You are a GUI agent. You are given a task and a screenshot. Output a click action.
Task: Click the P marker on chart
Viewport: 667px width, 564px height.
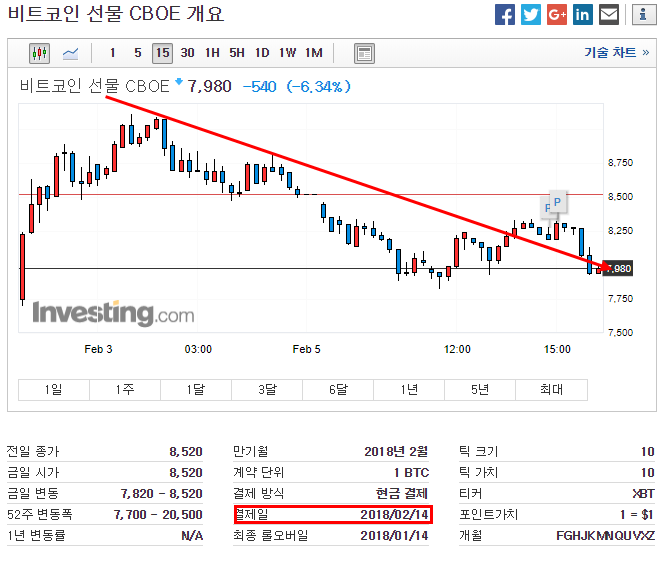coord(558,201)
